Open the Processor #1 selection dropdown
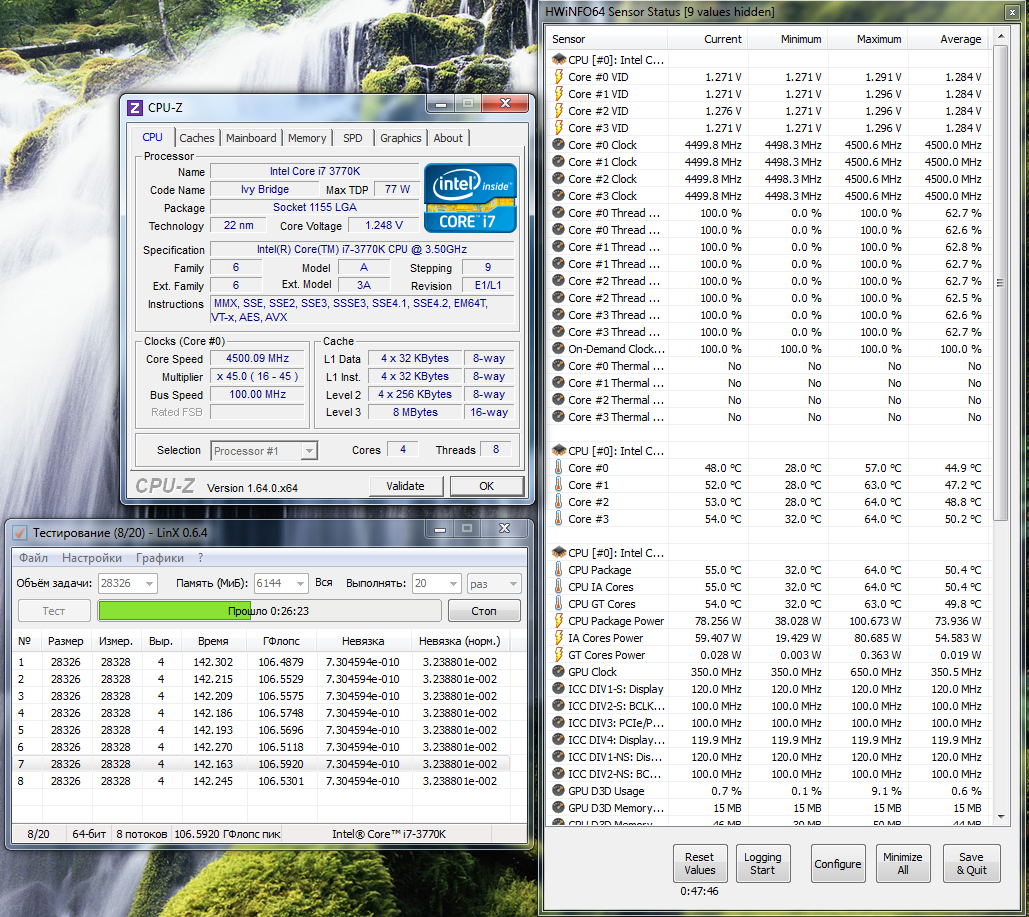This screenshot has width=1029, height=917. coord(309,451)
